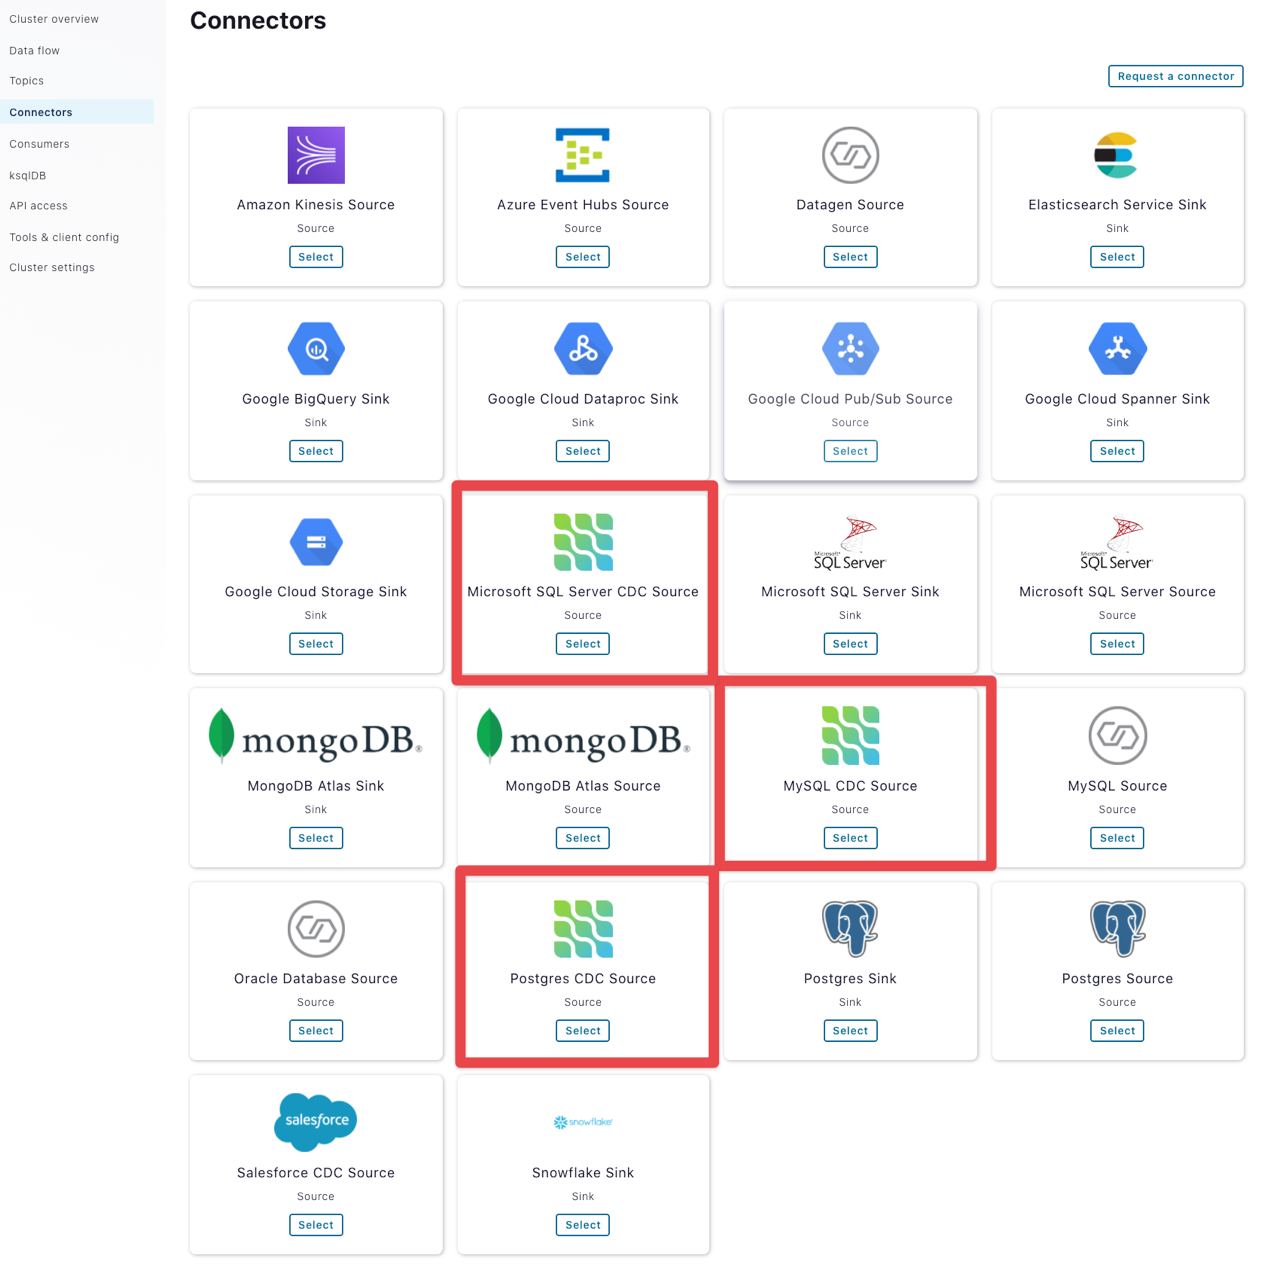1280x1280 pixels.
Task: Select Postgres Sink connector
Action: 850,1031
